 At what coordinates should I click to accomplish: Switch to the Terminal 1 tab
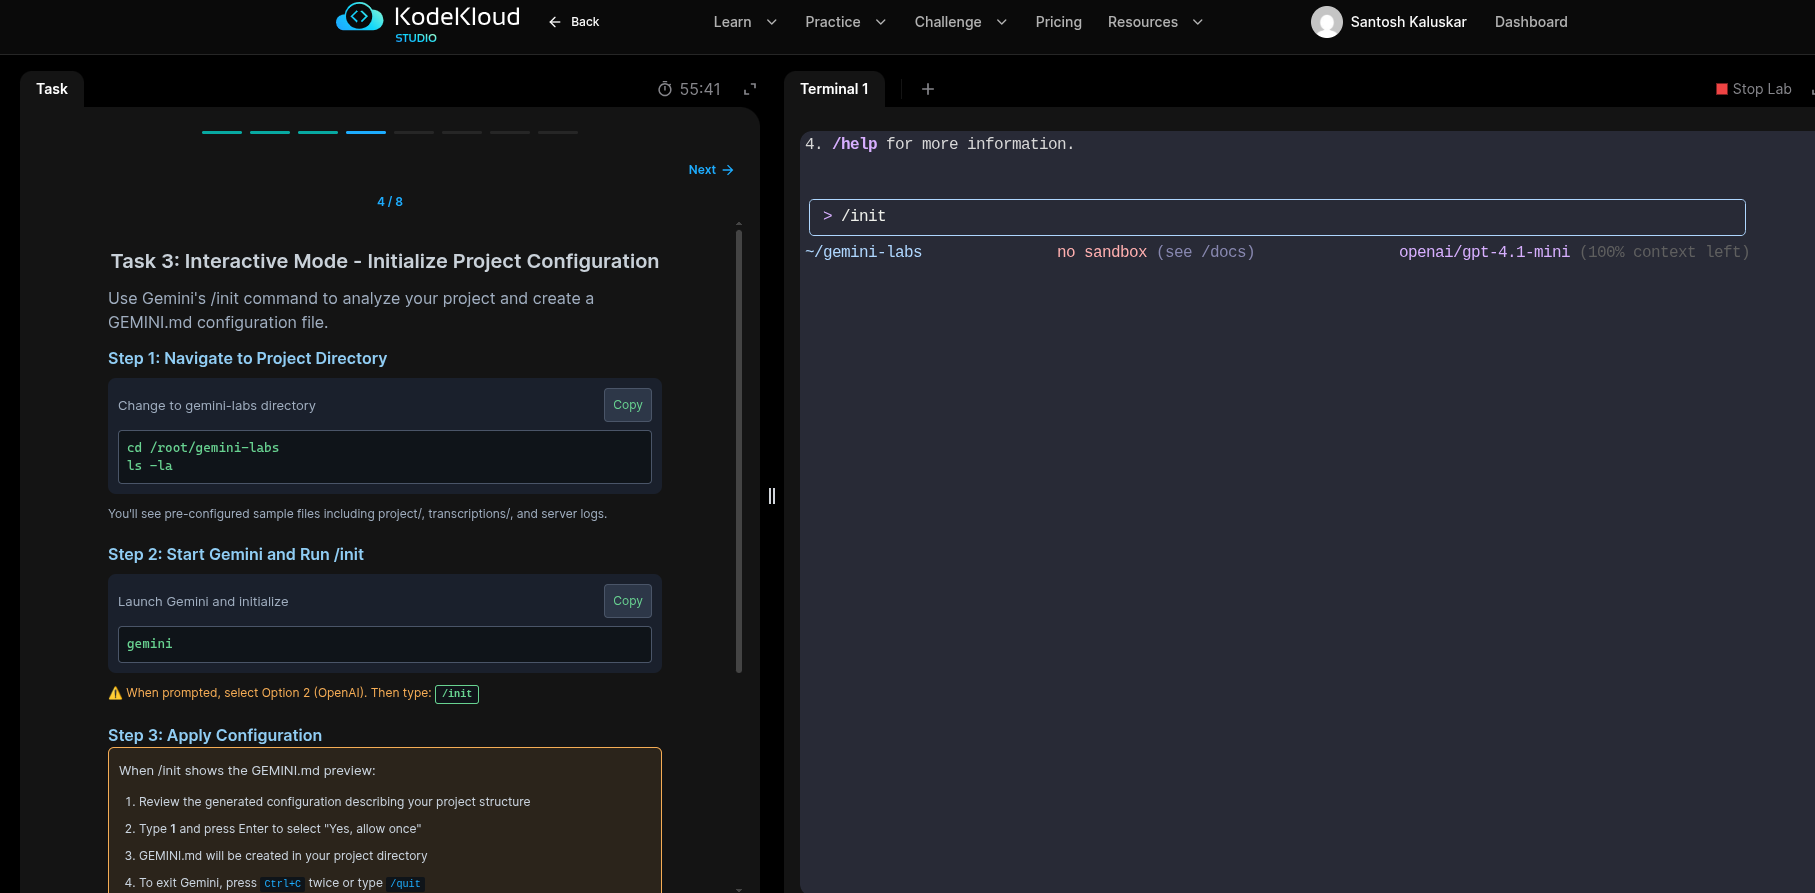pyautogui.click(x=834, y=89)
